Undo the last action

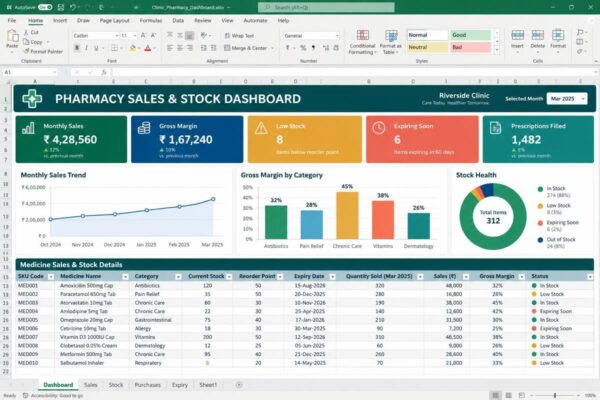tap(73, 7)
